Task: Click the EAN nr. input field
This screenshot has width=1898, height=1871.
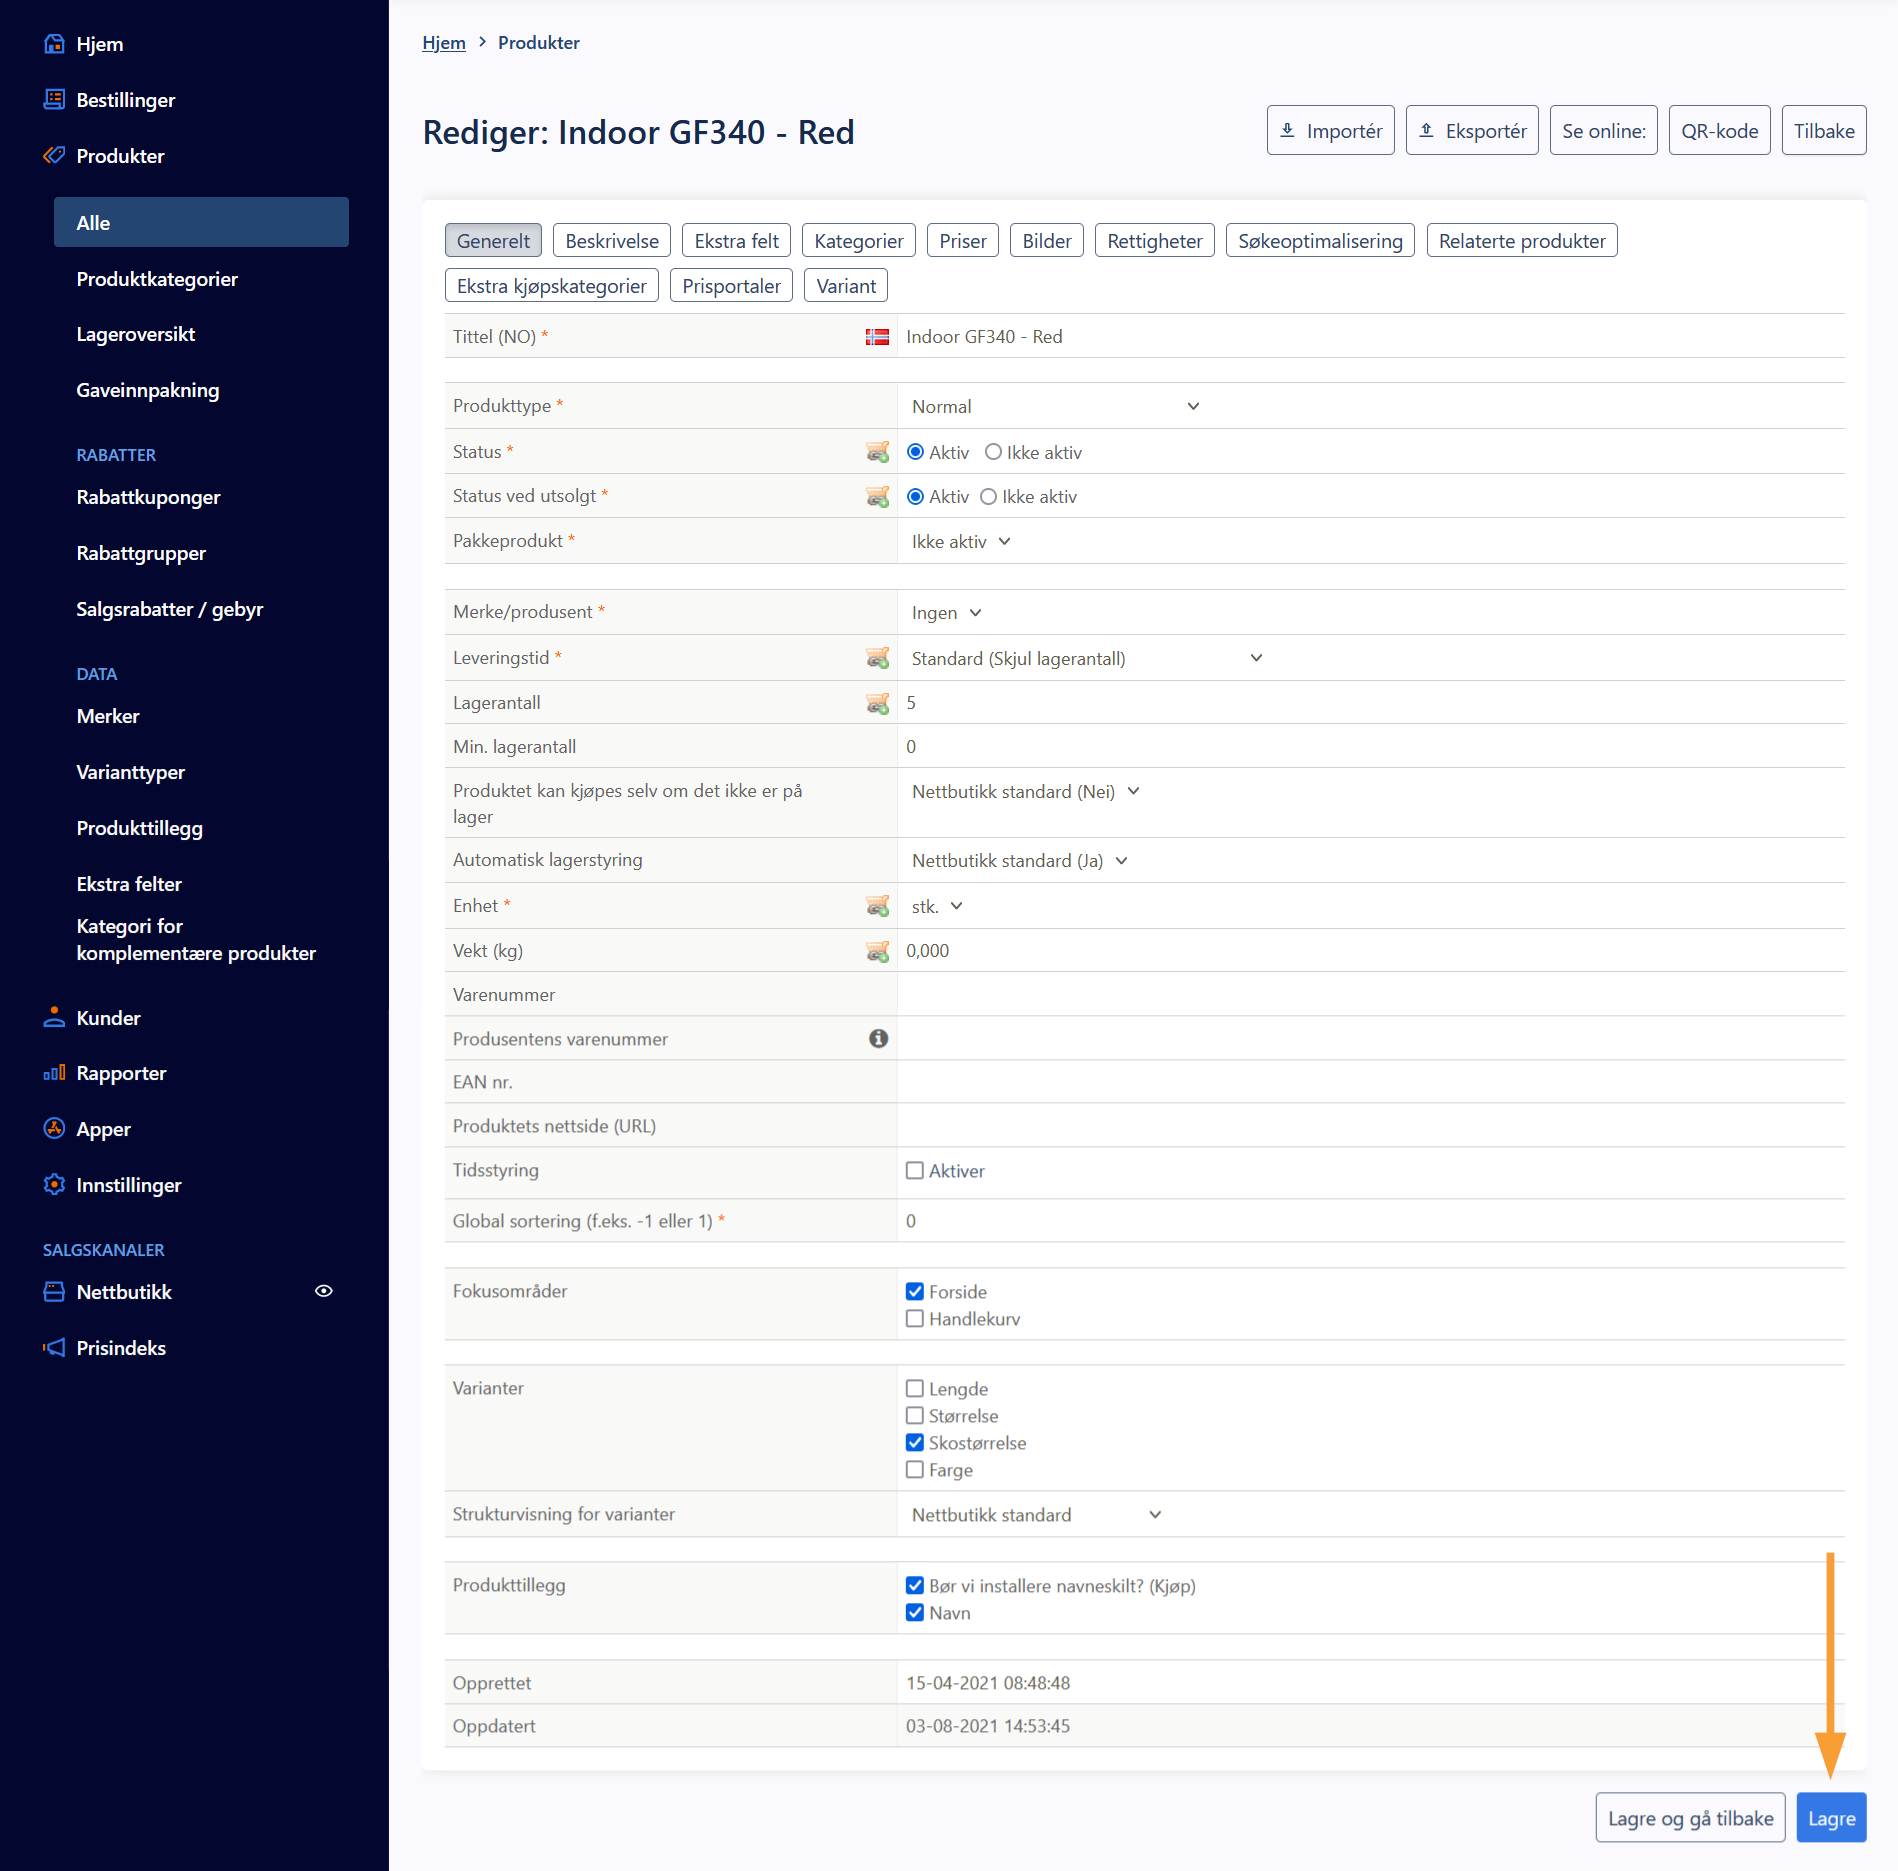Action: 1370,1082
